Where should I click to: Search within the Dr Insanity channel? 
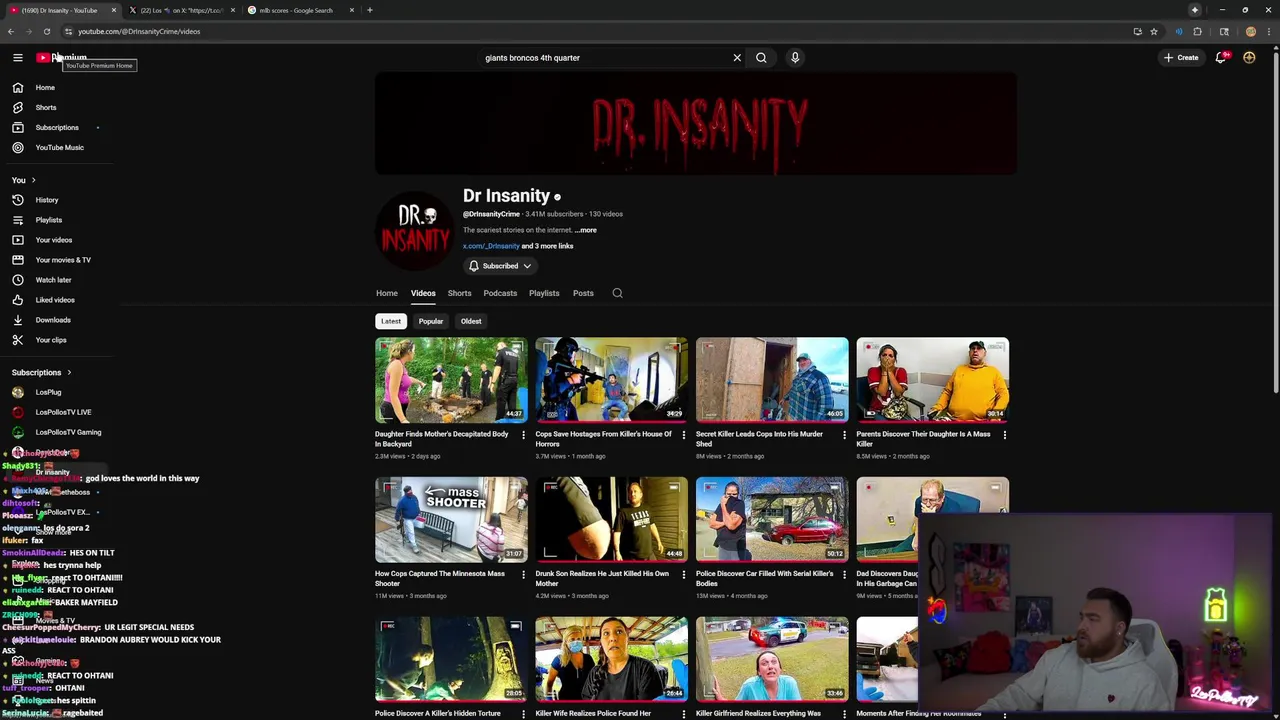point(617,293)
